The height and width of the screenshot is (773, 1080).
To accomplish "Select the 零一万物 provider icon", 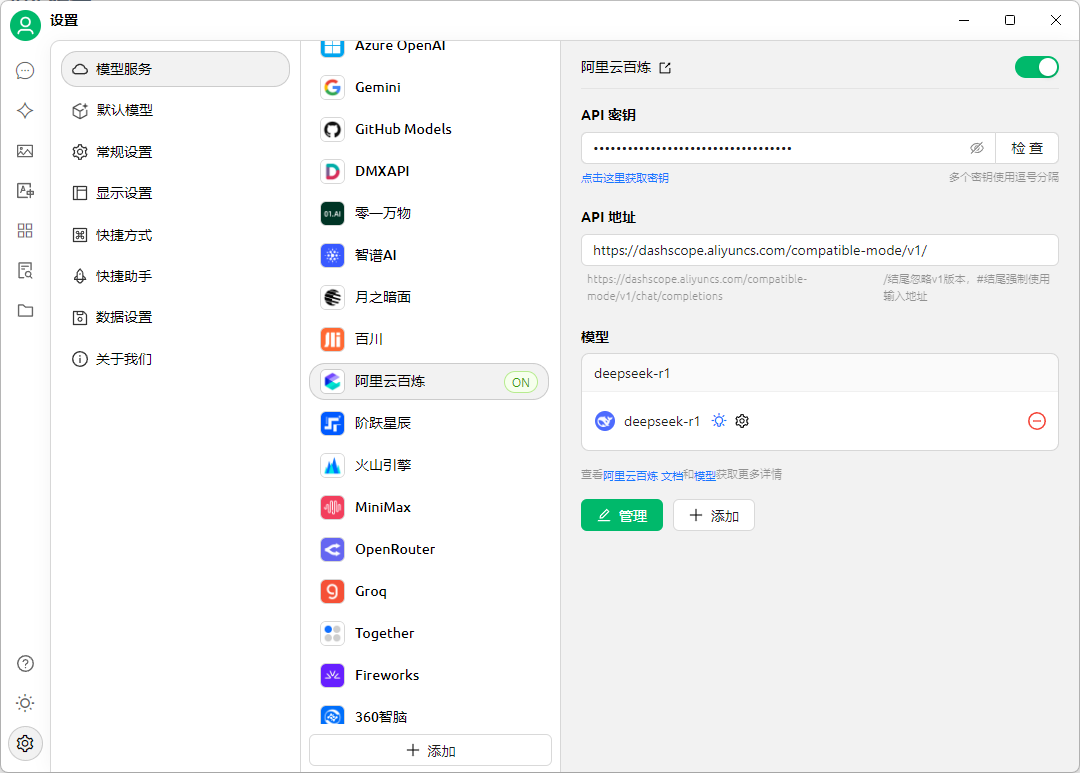I will (333, 214).
